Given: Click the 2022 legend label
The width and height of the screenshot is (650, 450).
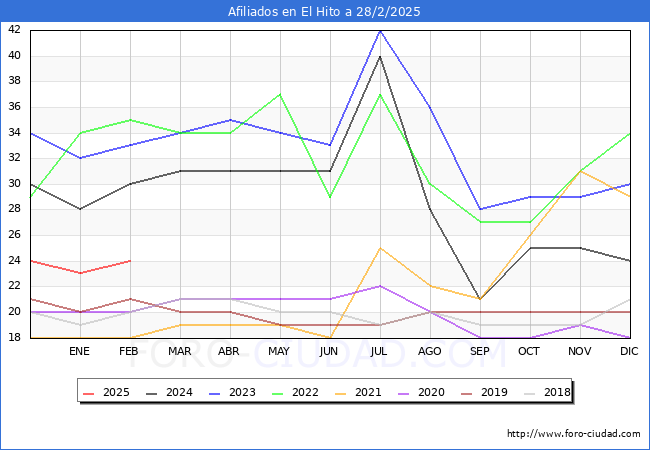Looking at the screenshot, I should pos(305,392).
